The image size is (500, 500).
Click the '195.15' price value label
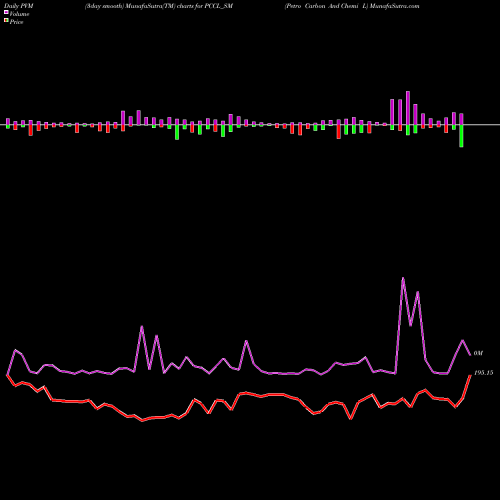tap(483, 373)
